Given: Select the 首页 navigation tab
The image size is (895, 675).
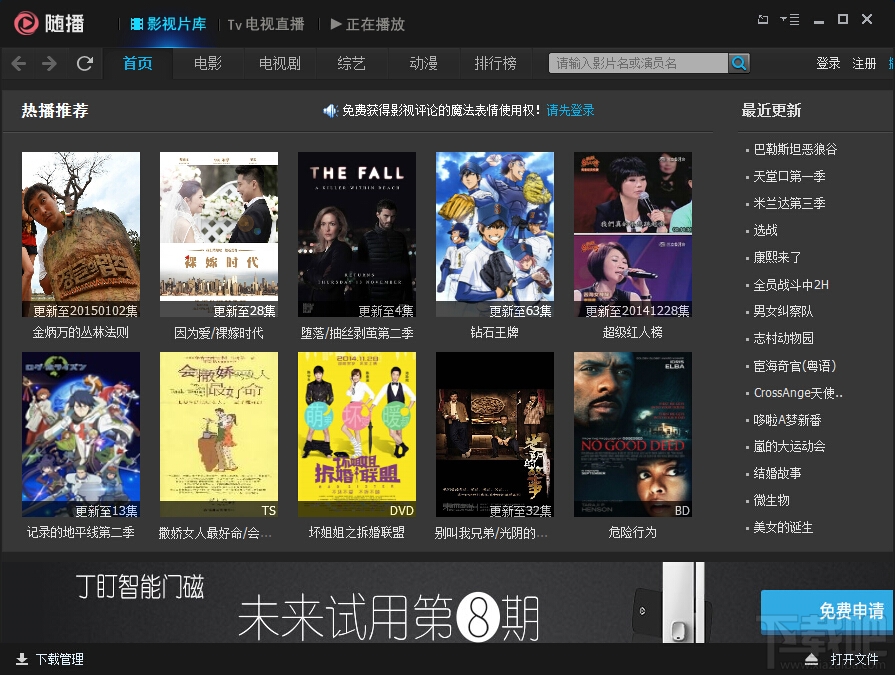Looking at the screenshot, I should pyautogui.click(x=138, y=63).
